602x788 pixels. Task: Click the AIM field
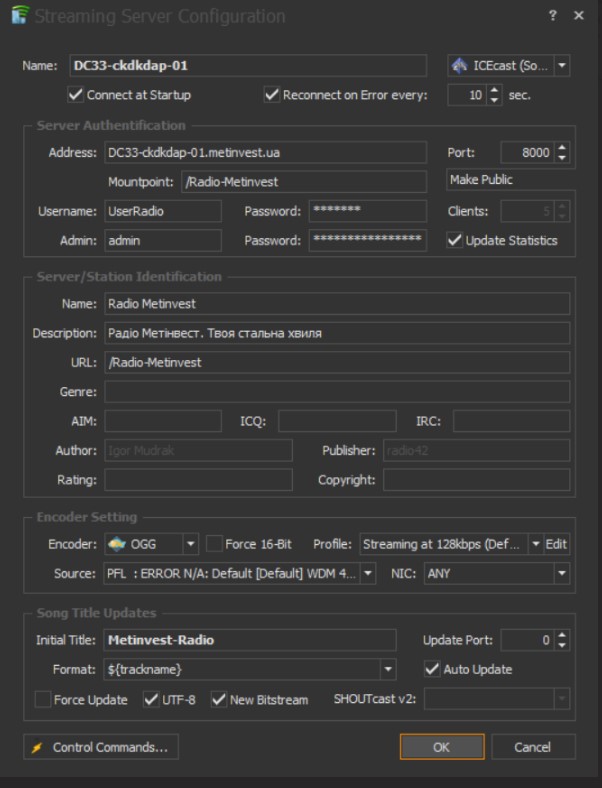[163, 421]
